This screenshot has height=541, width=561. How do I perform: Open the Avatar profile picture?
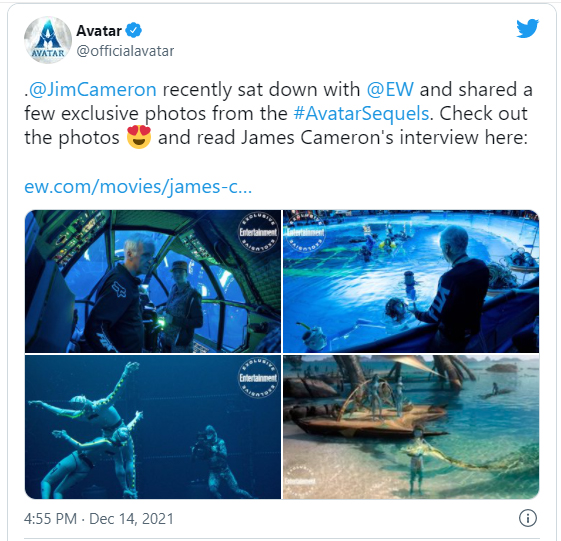pyautogui.click(x=48, y=40)
